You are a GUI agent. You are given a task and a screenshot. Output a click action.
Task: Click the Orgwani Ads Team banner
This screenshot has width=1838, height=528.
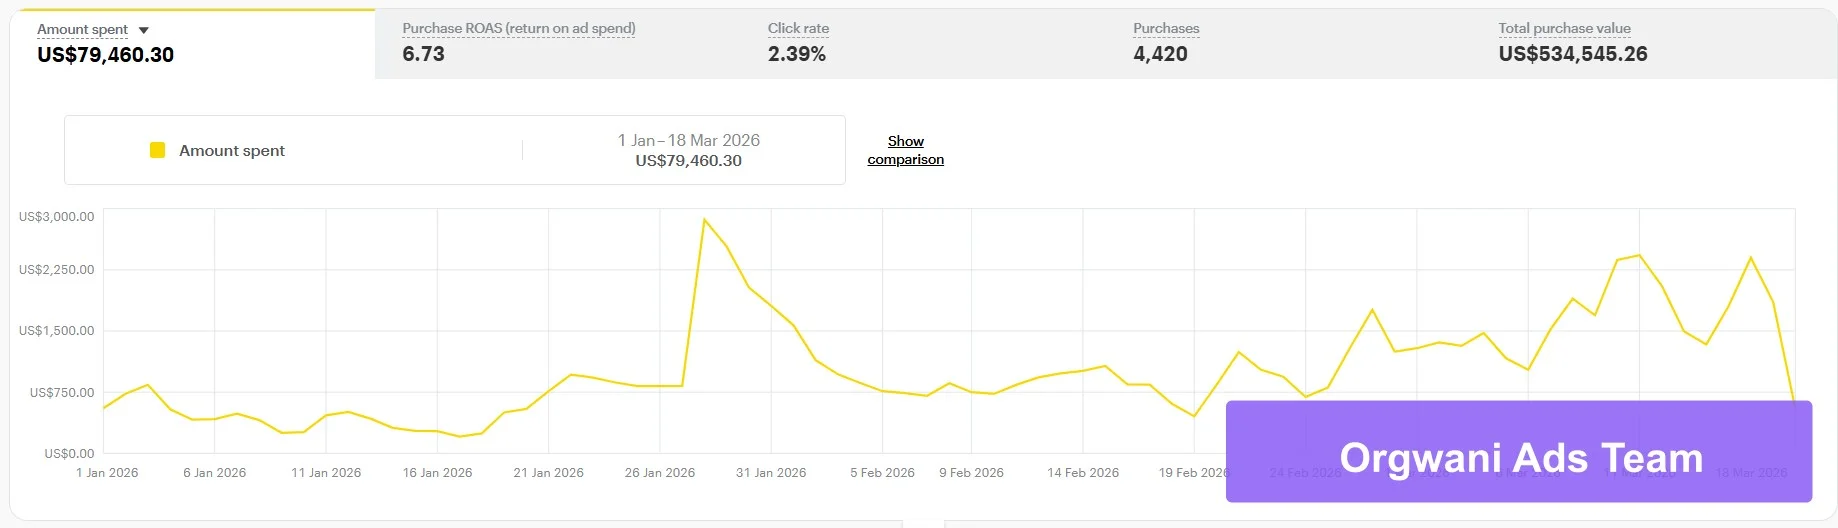click(1518, 453)
